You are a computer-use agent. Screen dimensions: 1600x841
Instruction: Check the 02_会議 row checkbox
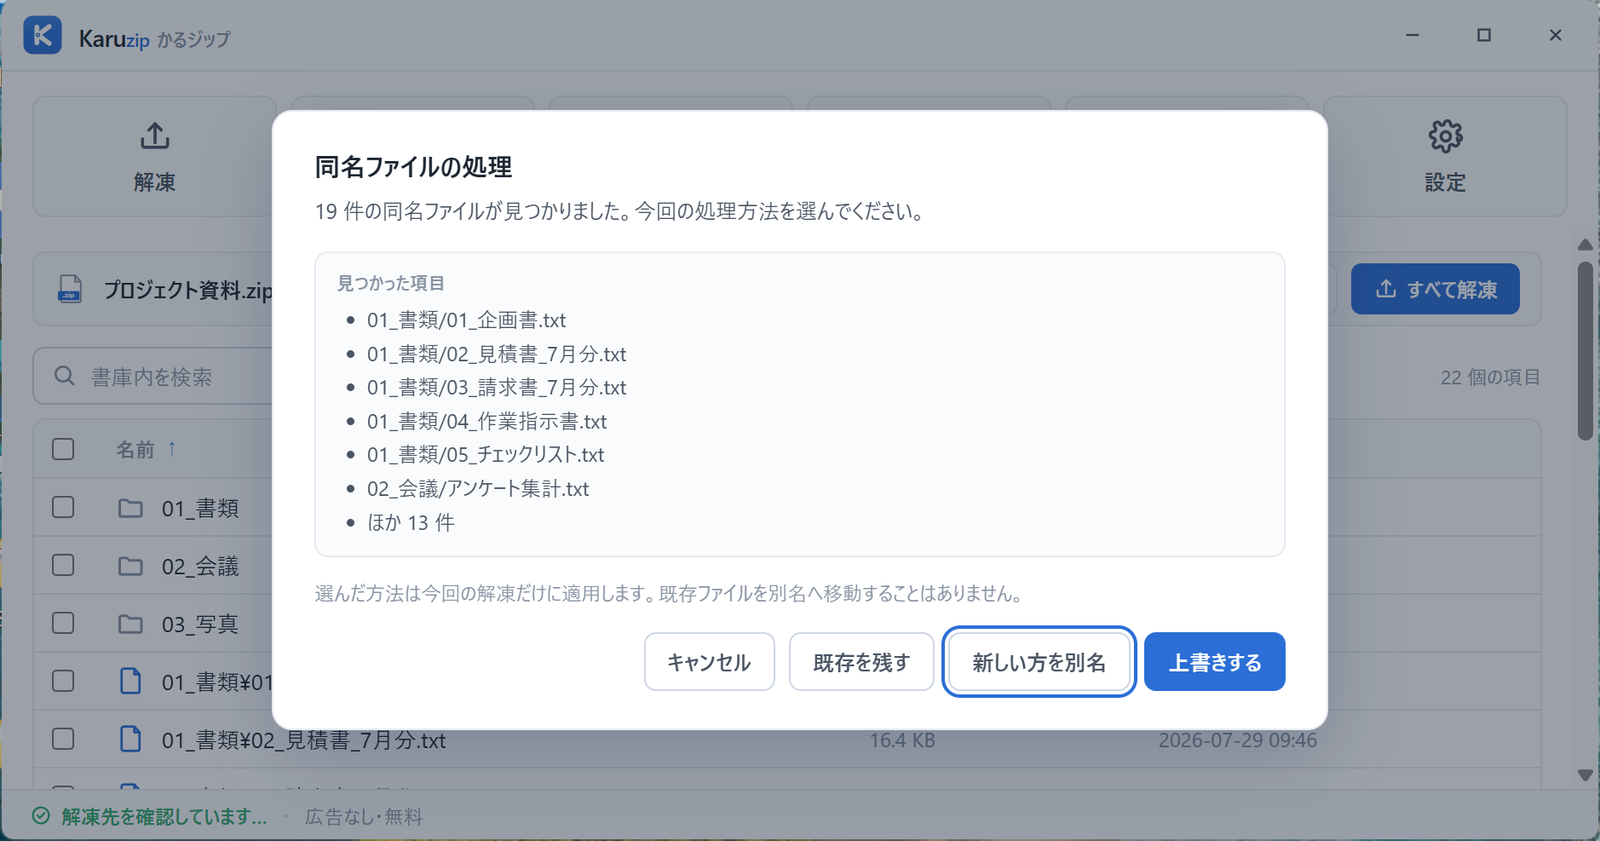(x=63, y=565)
